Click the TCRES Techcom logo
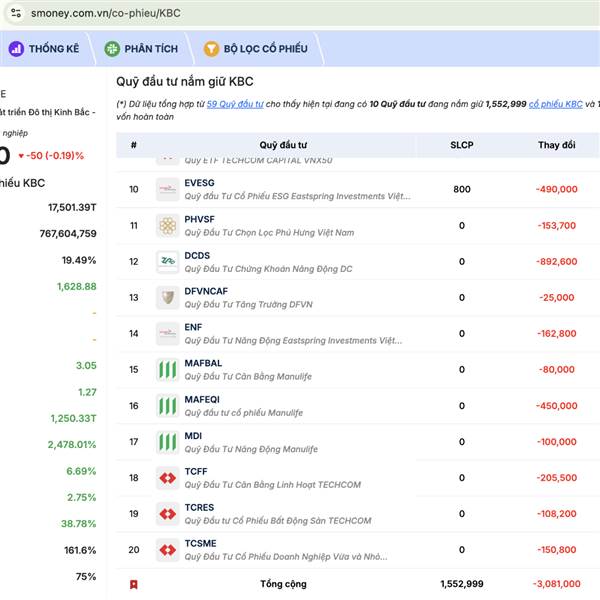The image size is (600, 600). tap(168, 514)
